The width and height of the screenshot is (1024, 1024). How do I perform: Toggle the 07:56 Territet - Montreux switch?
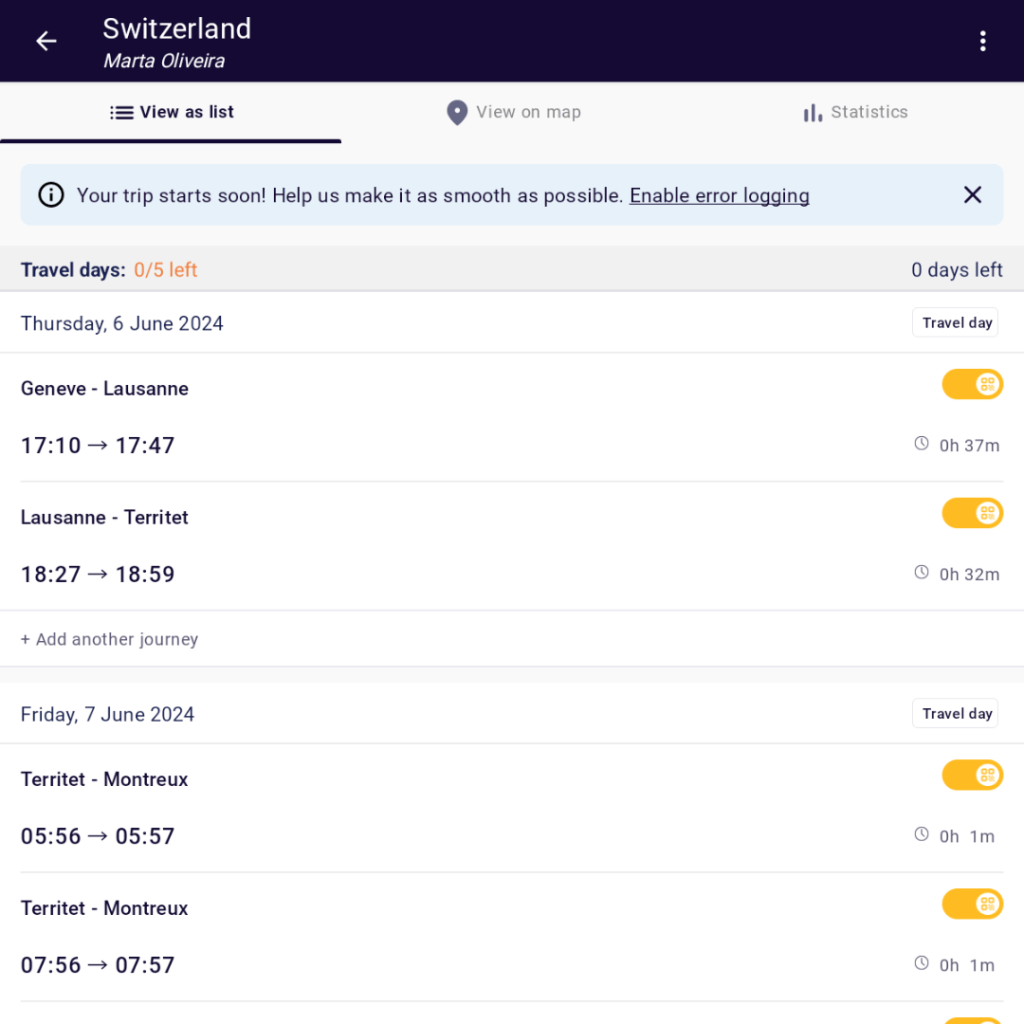click(972, 904)
